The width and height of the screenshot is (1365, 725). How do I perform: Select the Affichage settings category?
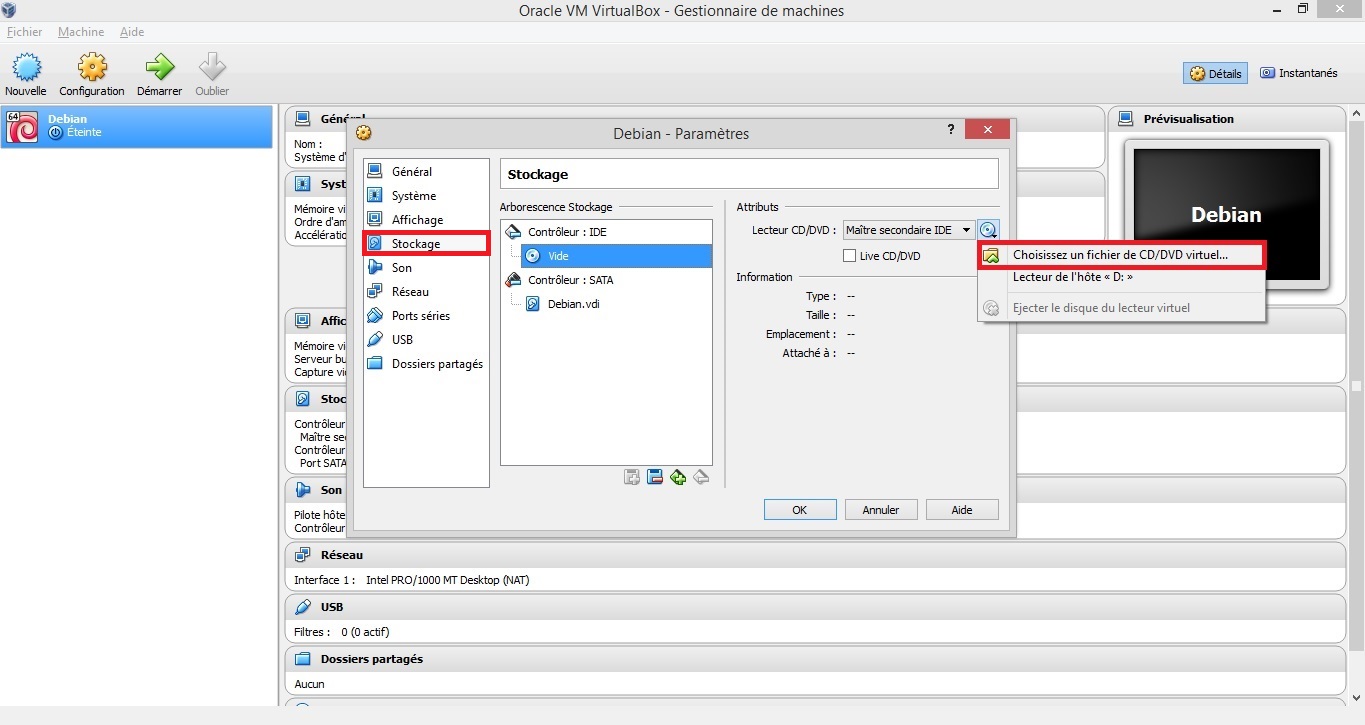coord(426,220)
